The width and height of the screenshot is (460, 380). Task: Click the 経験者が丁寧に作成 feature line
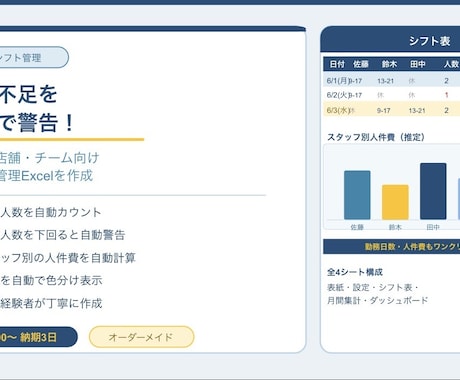pos(51,303)
